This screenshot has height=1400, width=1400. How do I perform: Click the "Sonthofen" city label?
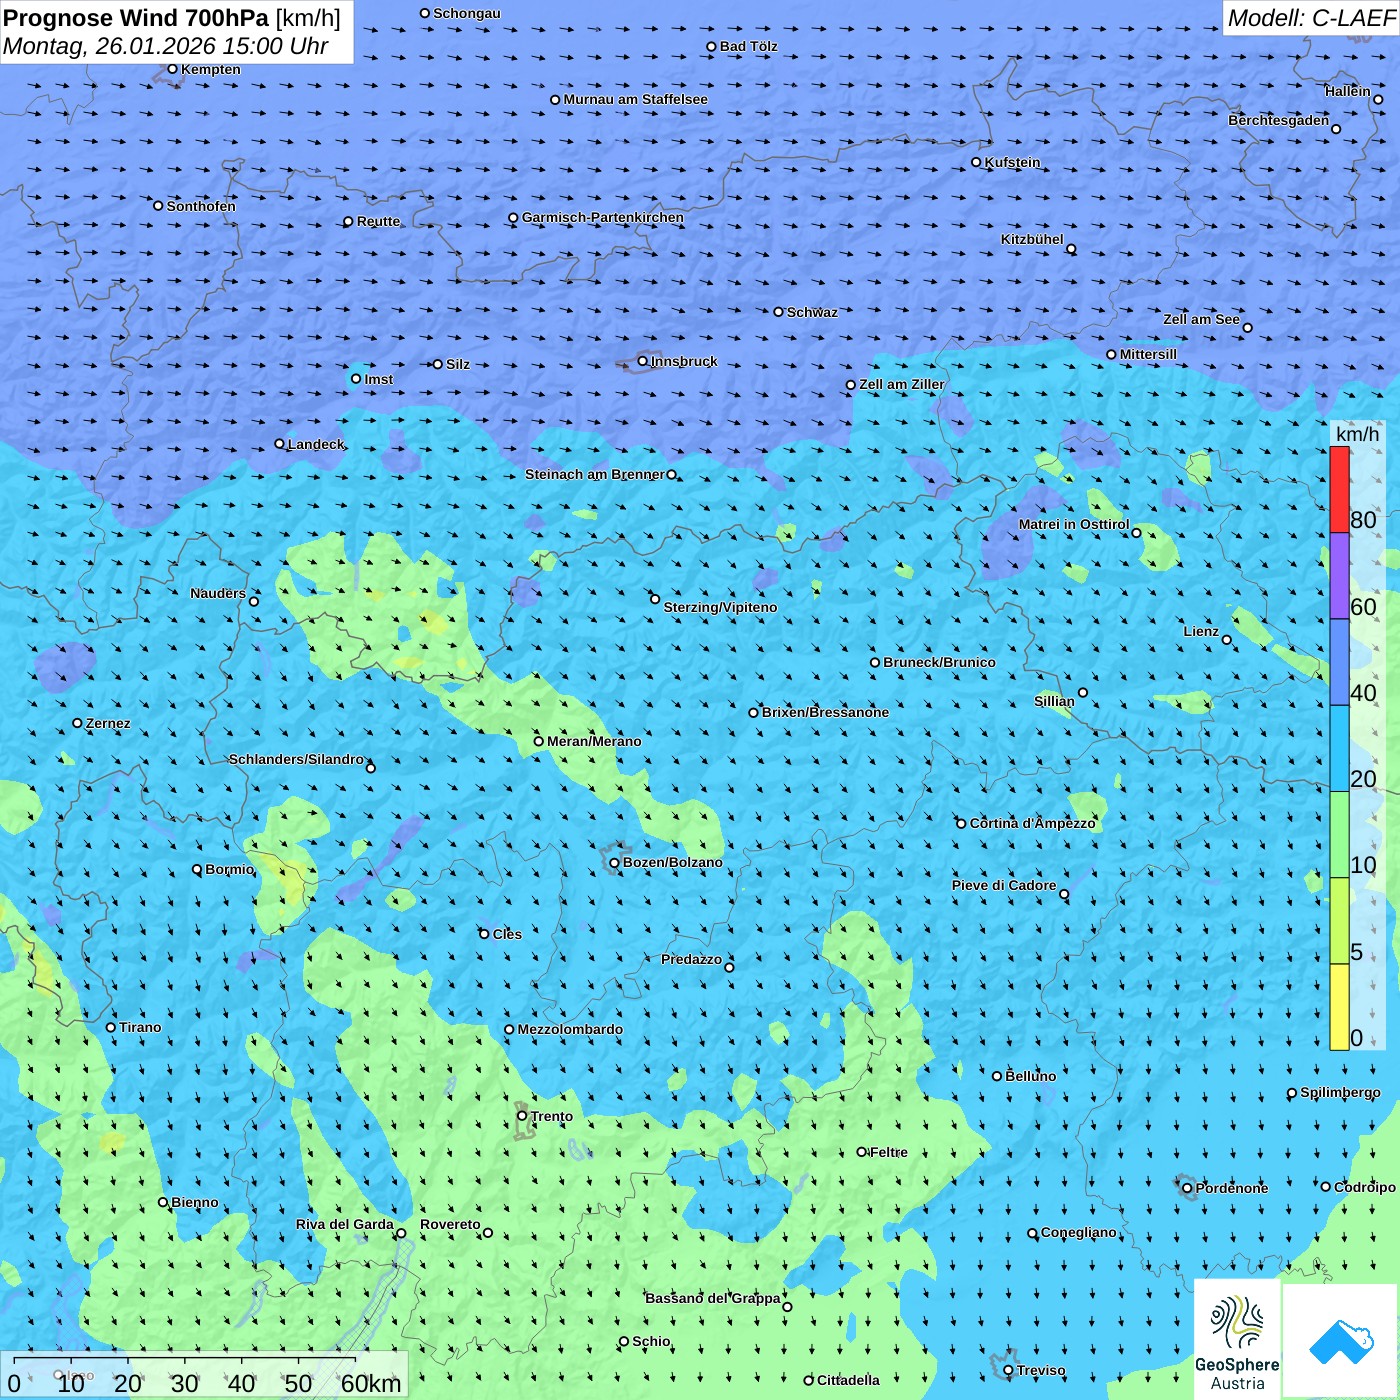coord(201,206)
